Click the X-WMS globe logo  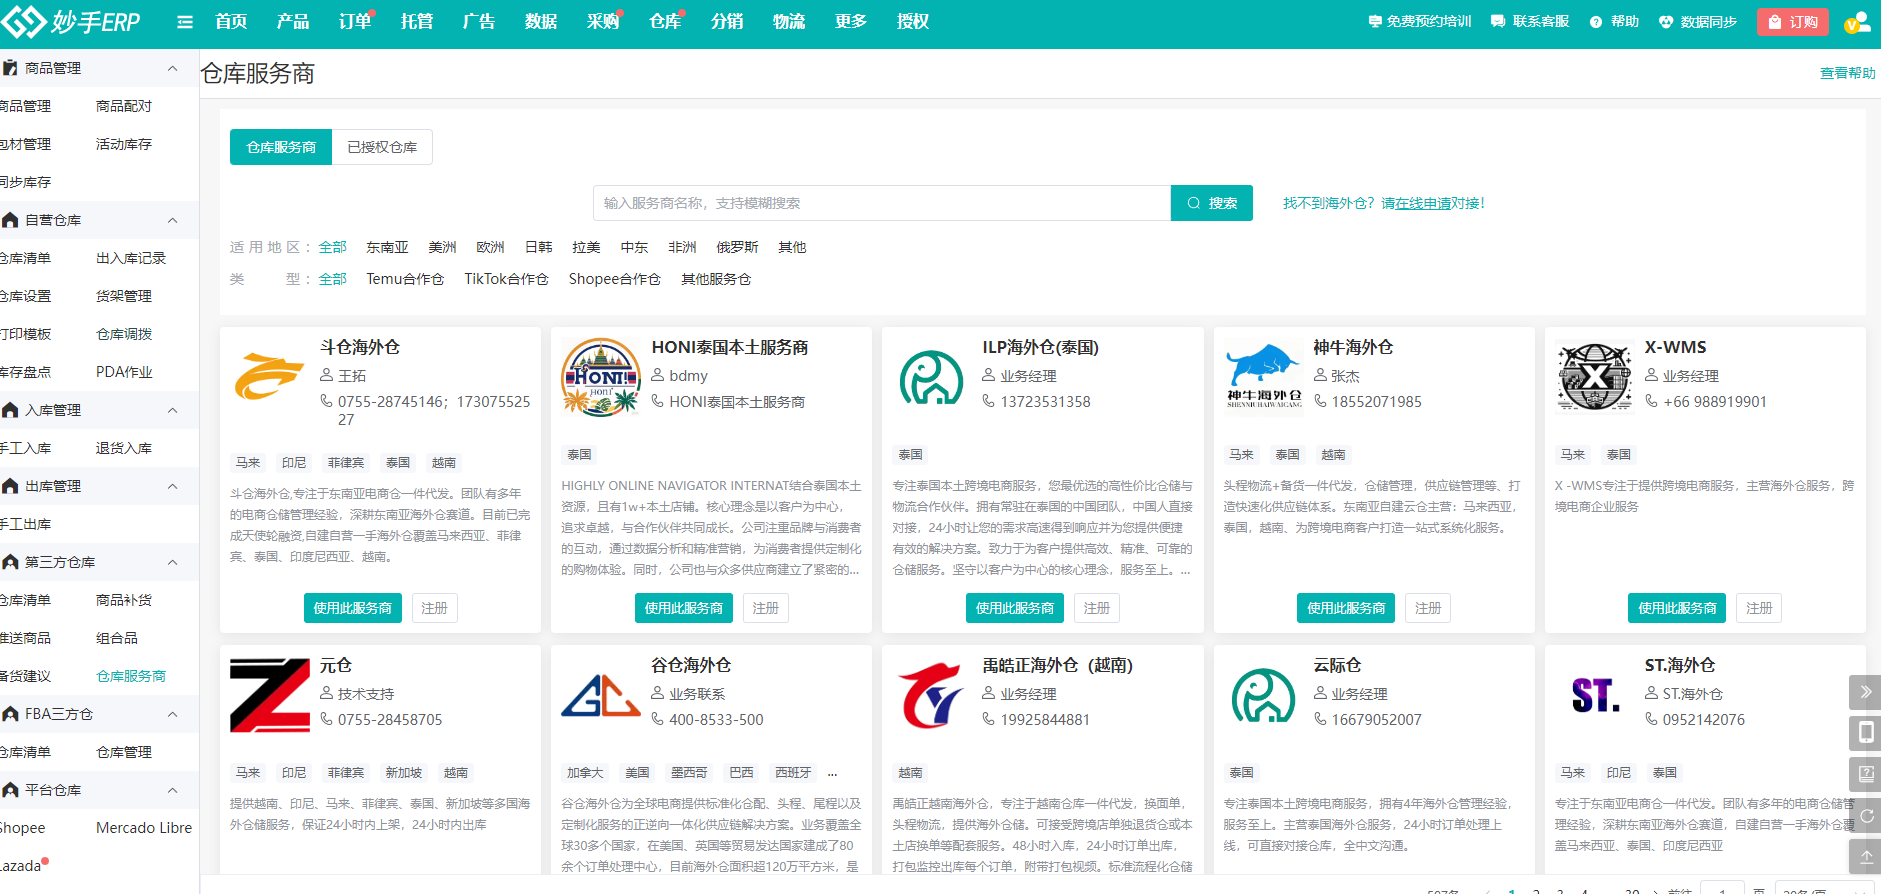[x=1595, y=377]
